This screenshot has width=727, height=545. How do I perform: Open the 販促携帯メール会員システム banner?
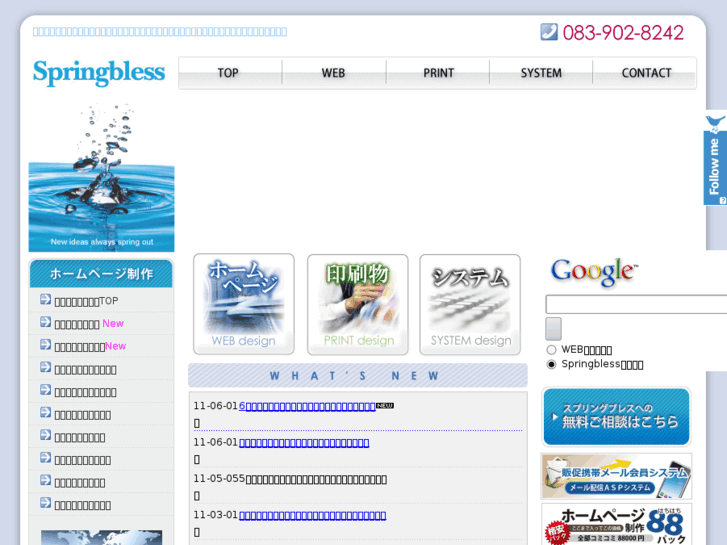coord(616,477)
